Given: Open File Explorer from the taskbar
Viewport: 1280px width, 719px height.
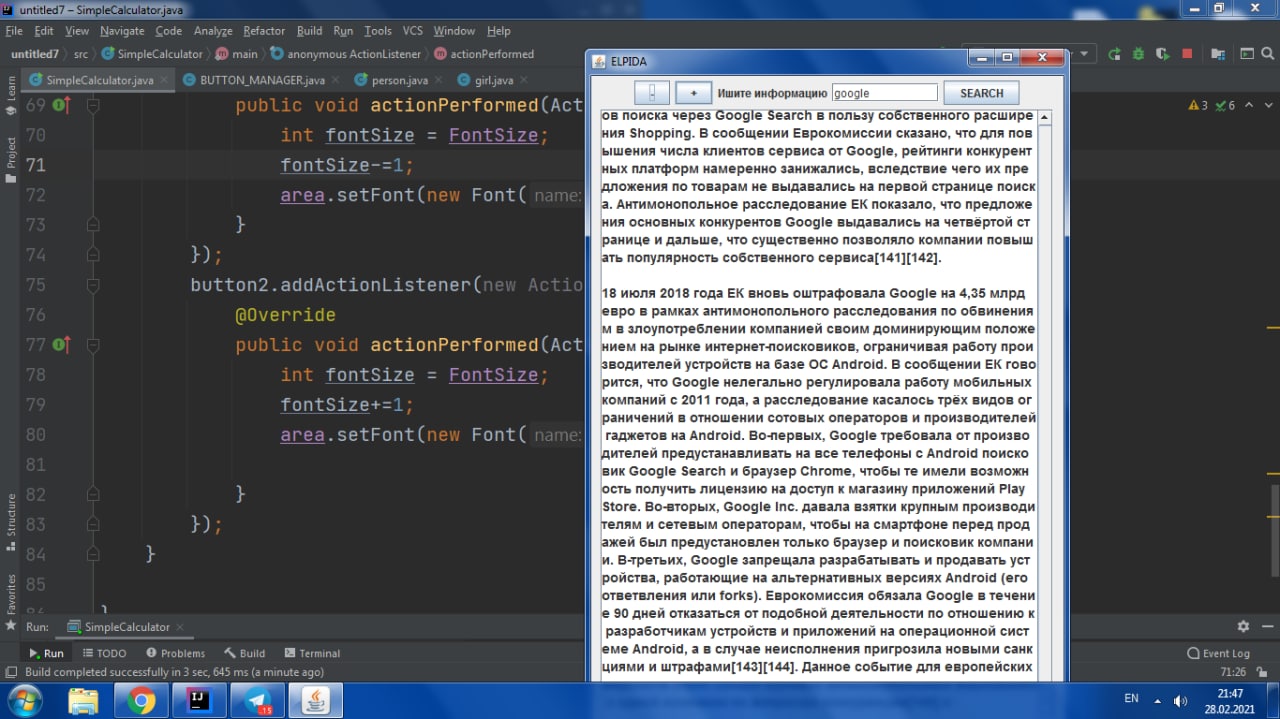Looking at the screenshot, I should tap(83, 700).
